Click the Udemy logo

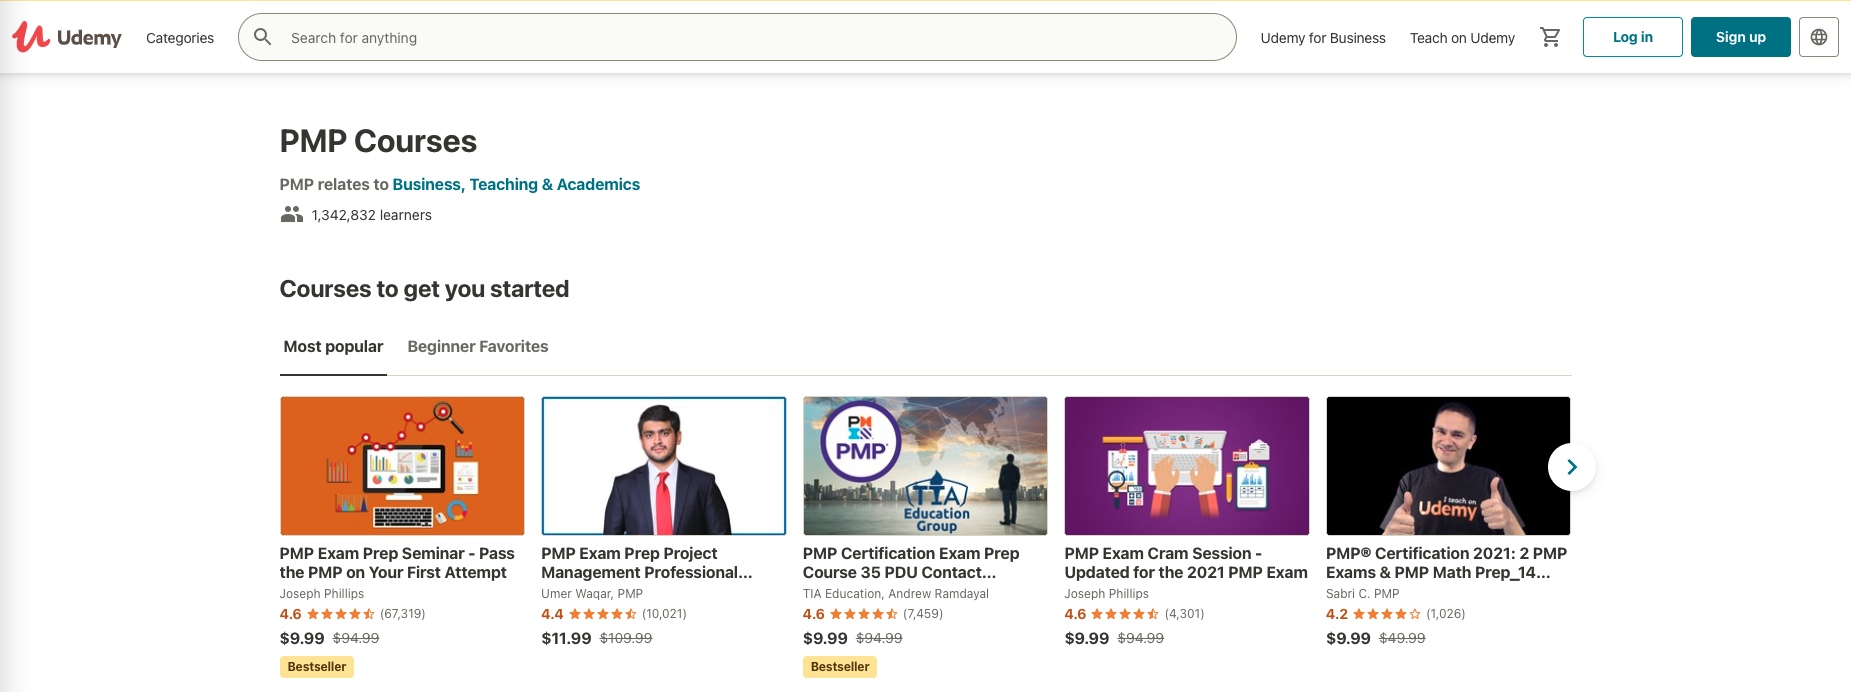66,37
